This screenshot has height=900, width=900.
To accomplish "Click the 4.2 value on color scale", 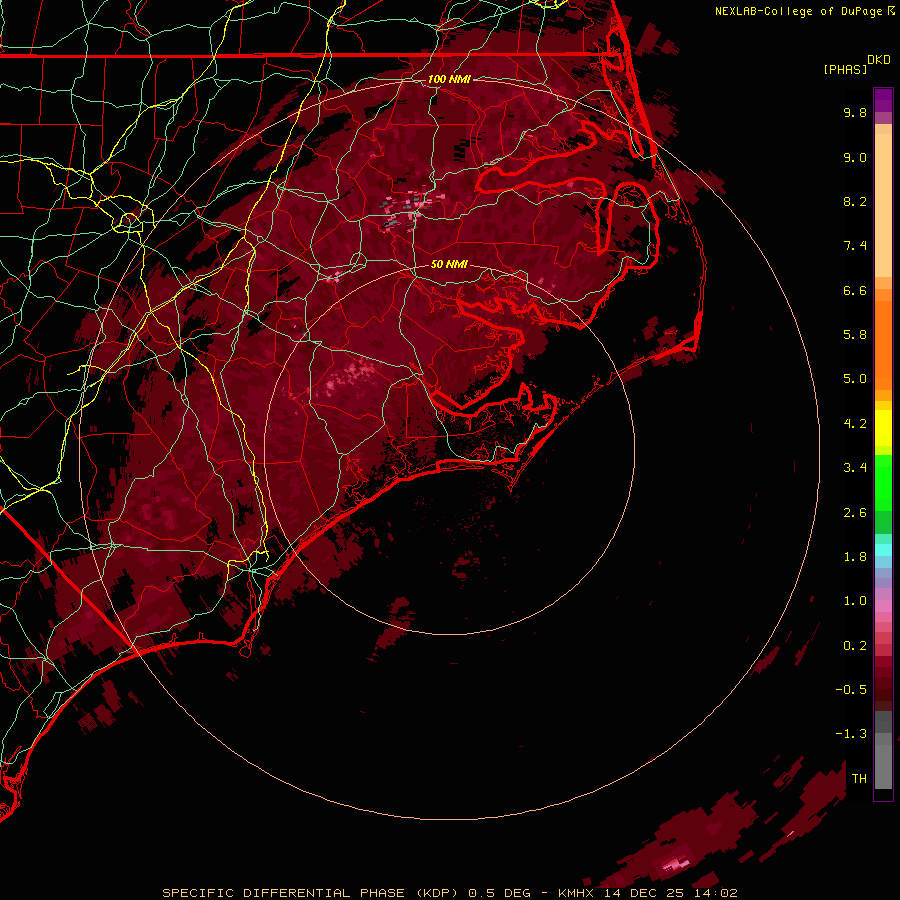I will pyautogui.click(x=855, y=424).
